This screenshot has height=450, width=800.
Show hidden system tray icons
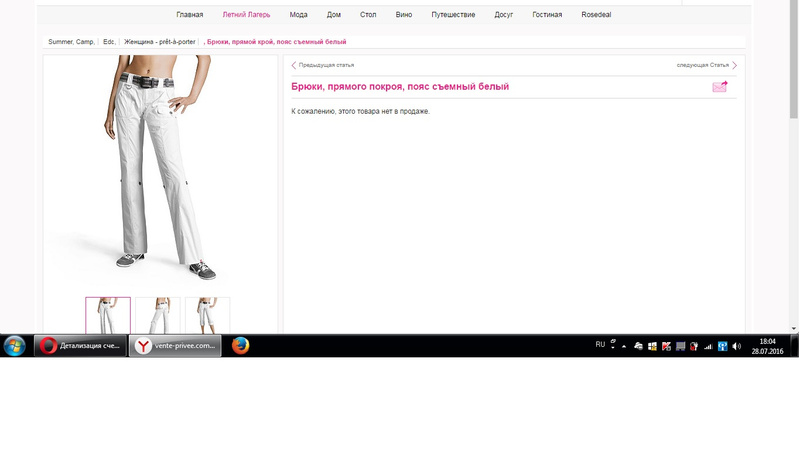624,346
